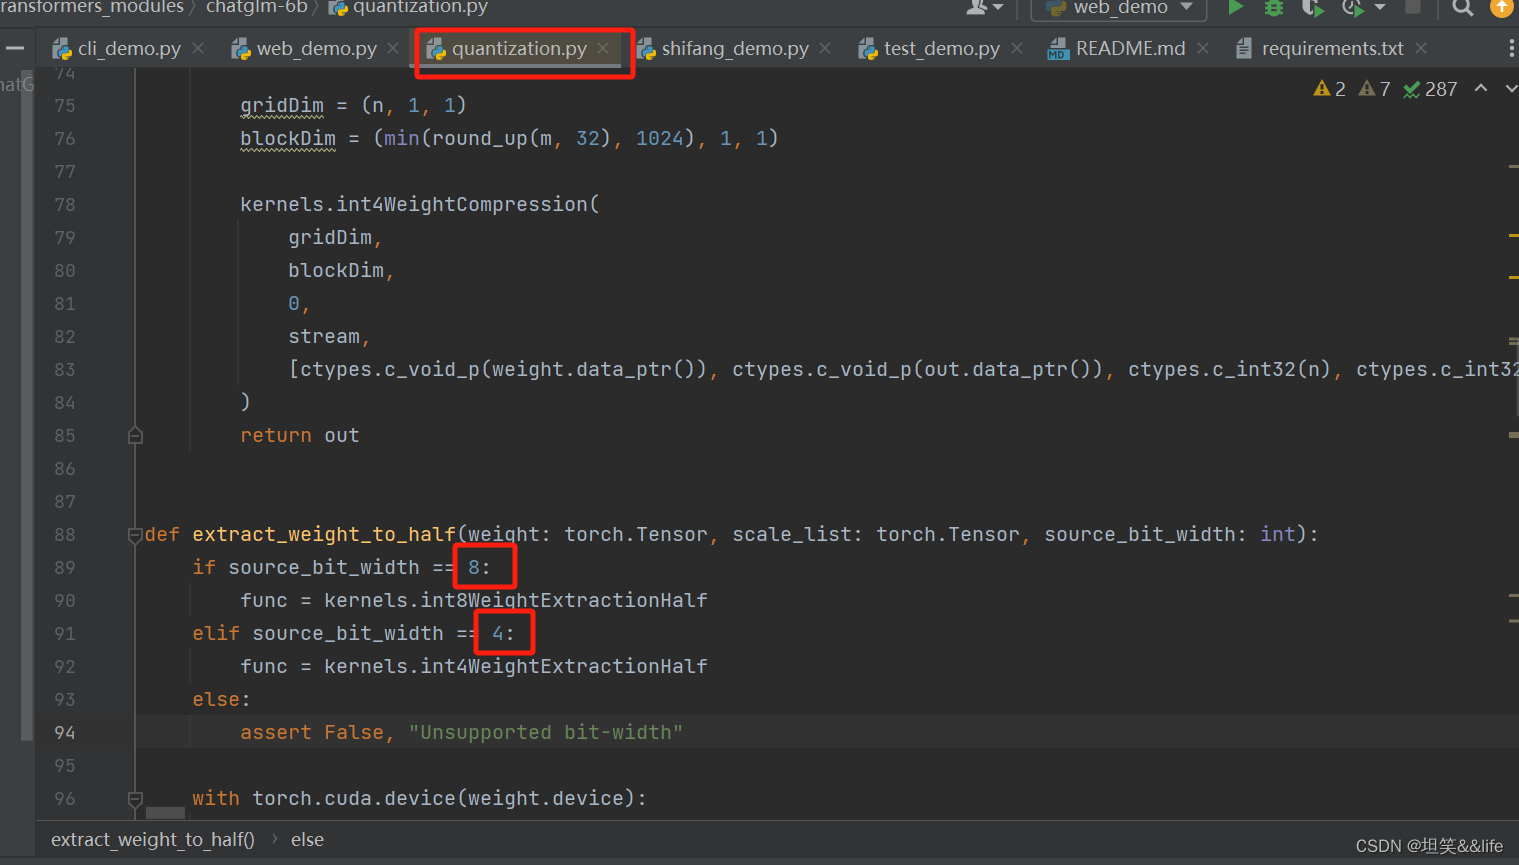Click the typo count 287 indicator

[1430, 89]
